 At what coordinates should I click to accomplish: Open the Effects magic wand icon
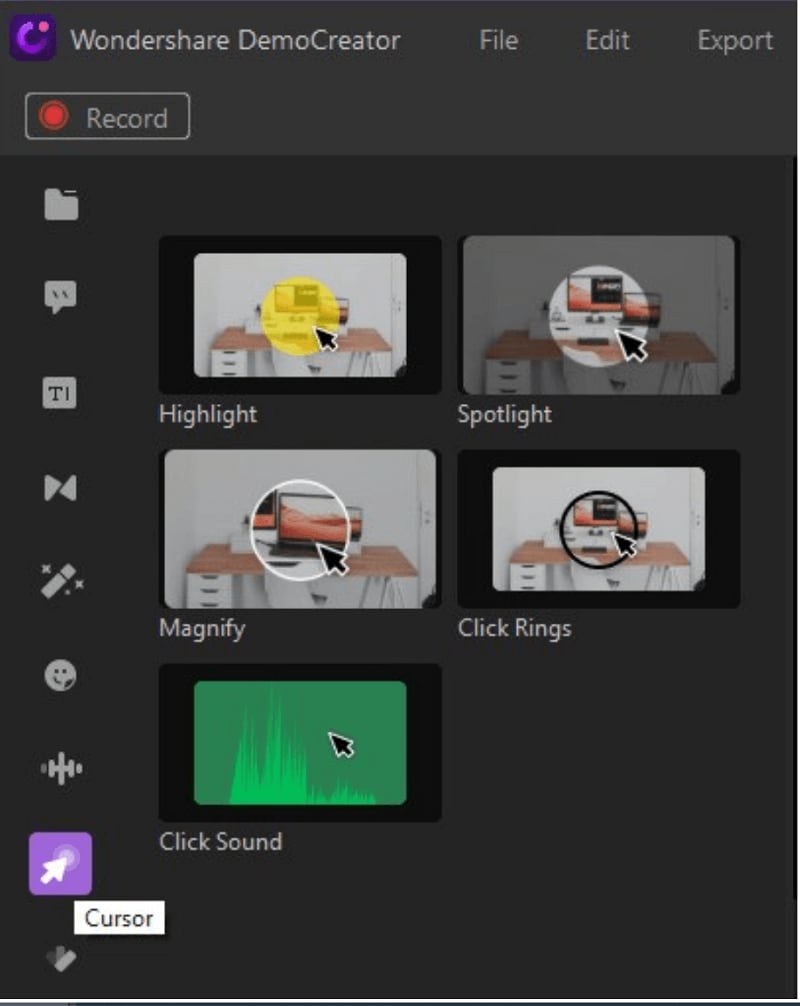click(x=62, y=581)
